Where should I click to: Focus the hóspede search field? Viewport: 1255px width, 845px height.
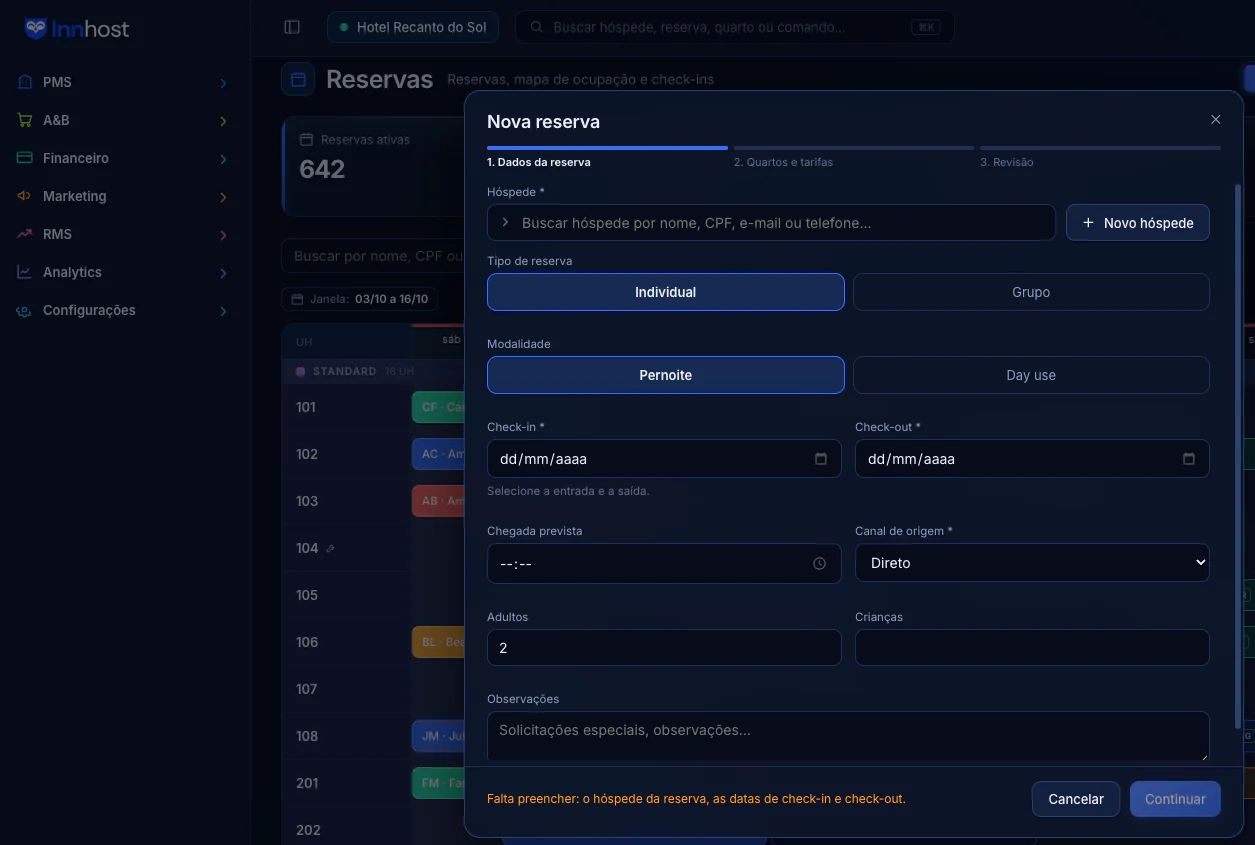coord(771,222)
